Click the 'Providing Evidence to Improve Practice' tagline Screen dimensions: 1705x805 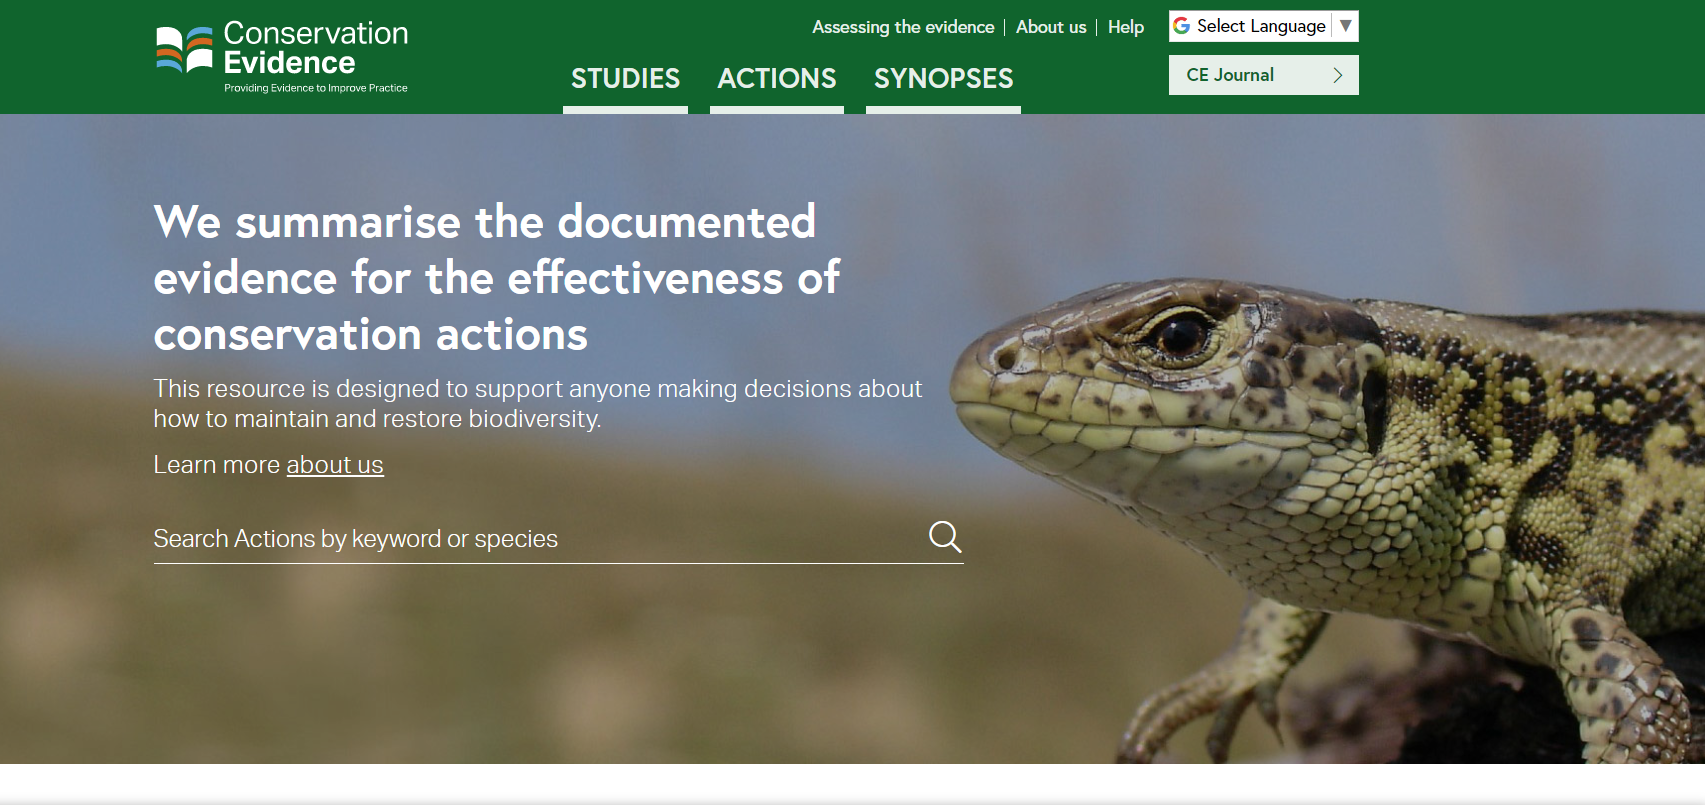coord(316,88)
